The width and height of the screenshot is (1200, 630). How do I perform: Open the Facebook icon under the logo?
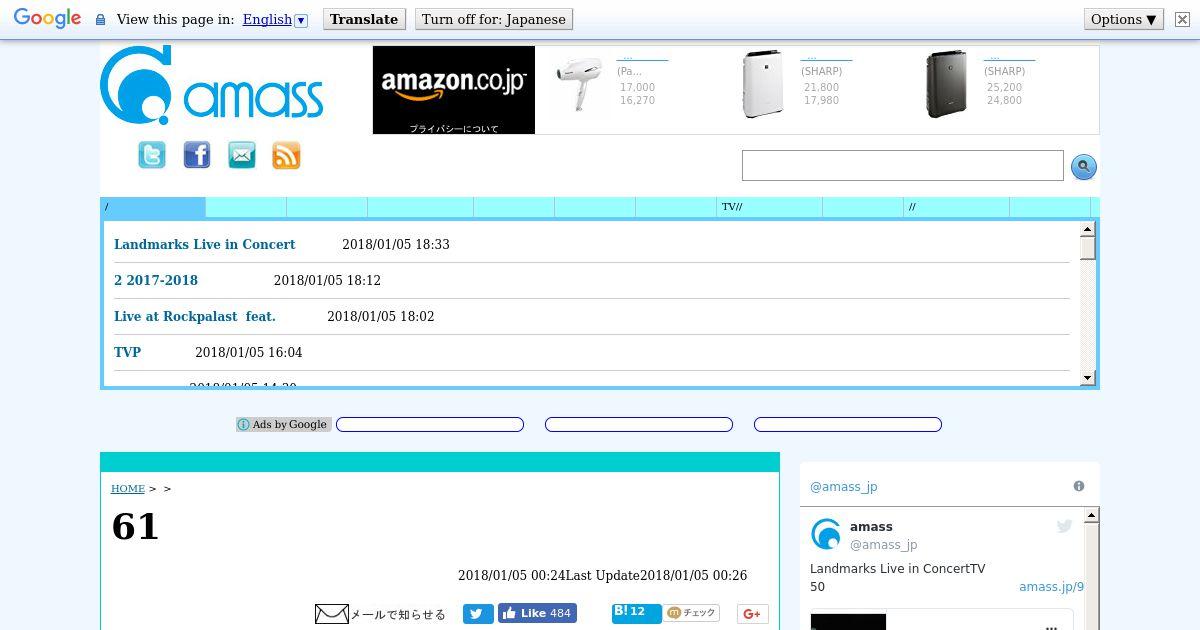[197, 155]
